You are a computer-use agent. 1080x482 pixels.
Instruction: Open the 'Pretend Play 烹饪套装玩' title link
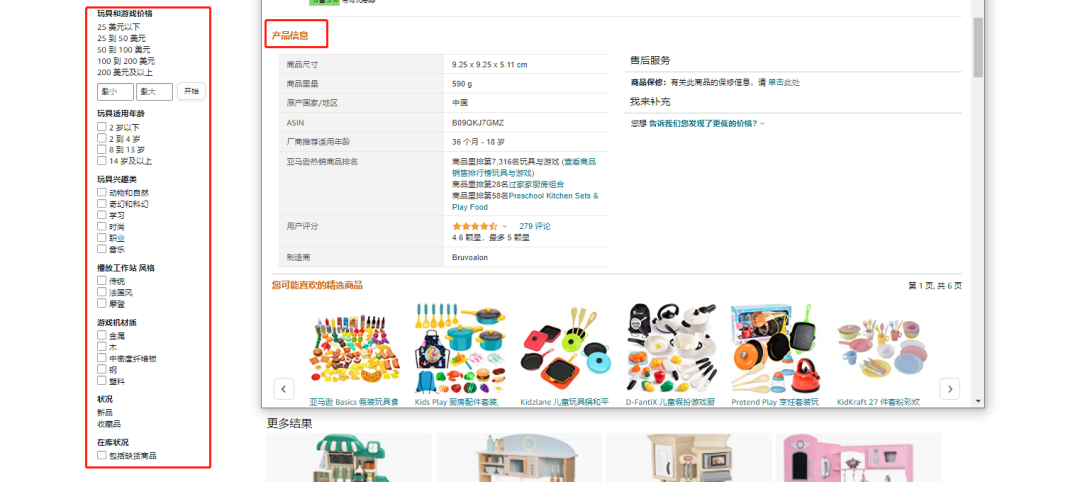(x=775, y=401)
